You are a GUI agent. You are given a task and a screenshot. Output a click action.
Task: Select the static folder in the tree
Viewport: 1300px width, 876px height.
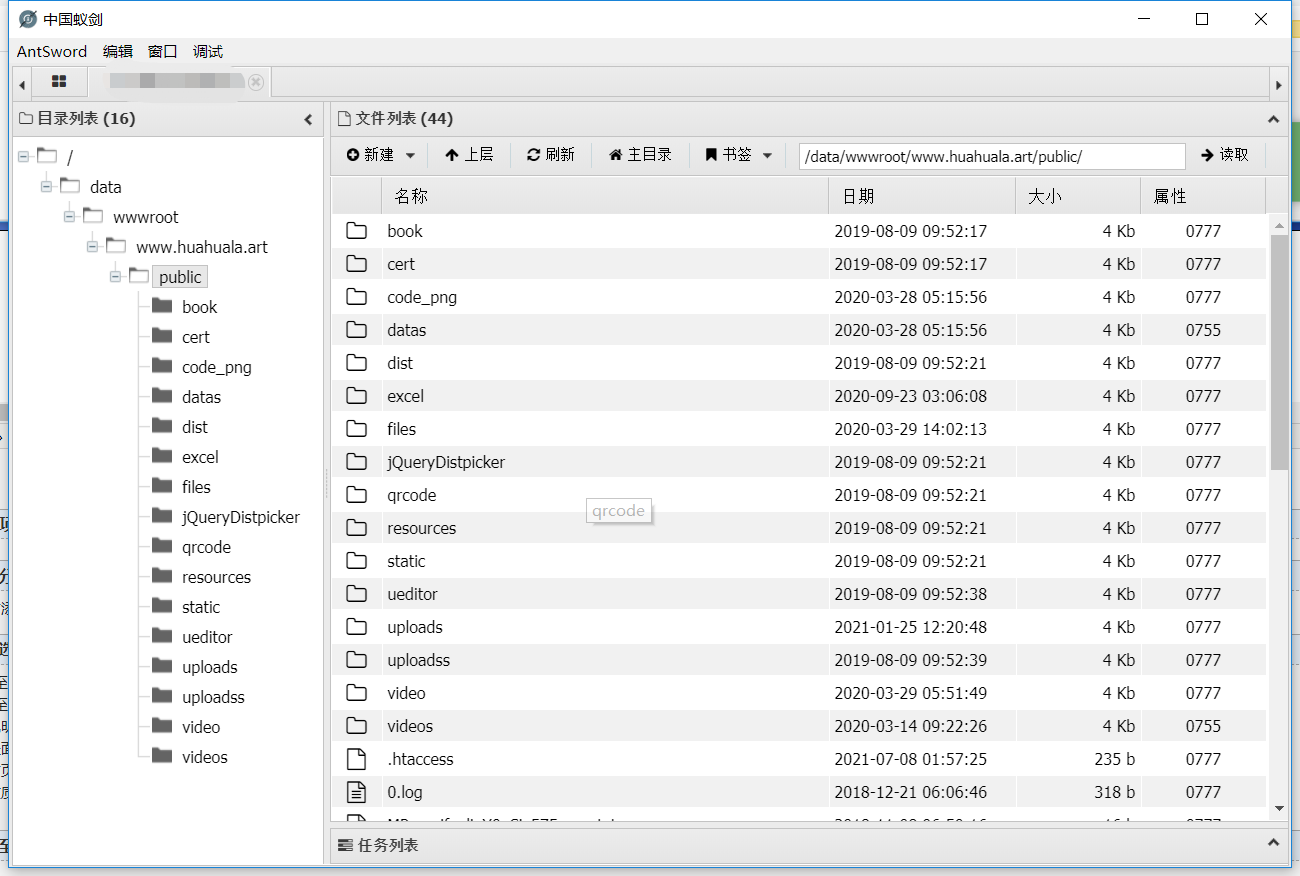point(201,607)
